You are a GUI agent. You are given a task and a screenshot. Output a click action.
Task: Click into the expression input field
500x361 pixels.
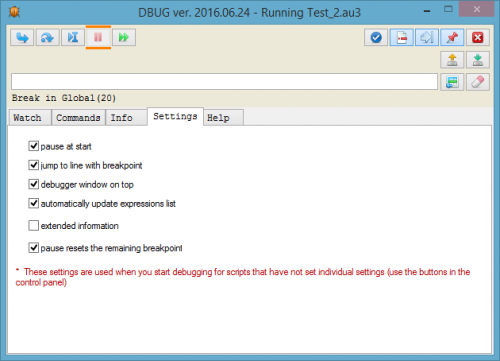[x=224, y=82]
